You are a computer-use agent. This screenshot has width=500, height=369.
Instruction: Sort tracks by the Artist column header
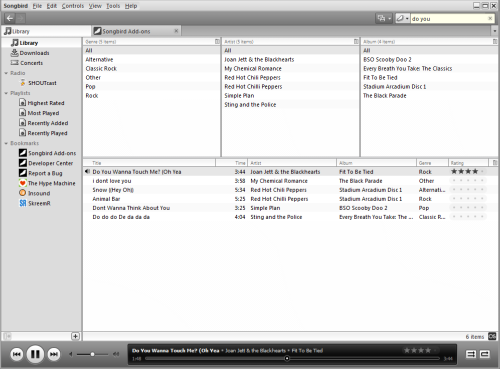[x=292, y=163]
